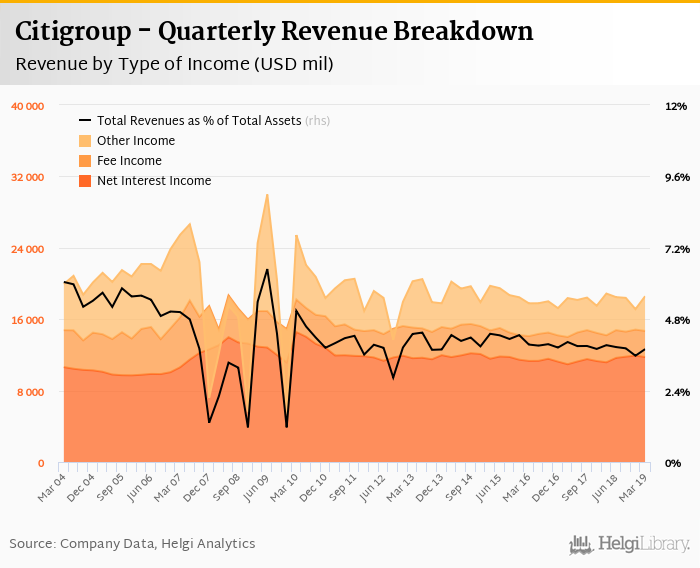Click the subtitle 'Revenue by Type of Income'
The image size is (700, 568).
tap(174, 65)
